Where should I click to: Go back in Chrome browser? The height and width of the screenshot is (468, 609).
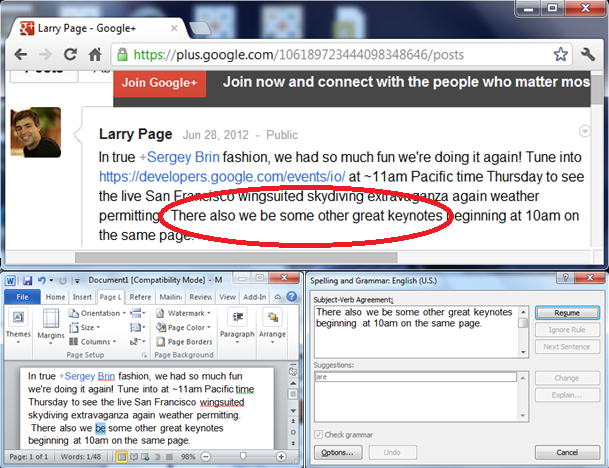click(x=21, y=54)
